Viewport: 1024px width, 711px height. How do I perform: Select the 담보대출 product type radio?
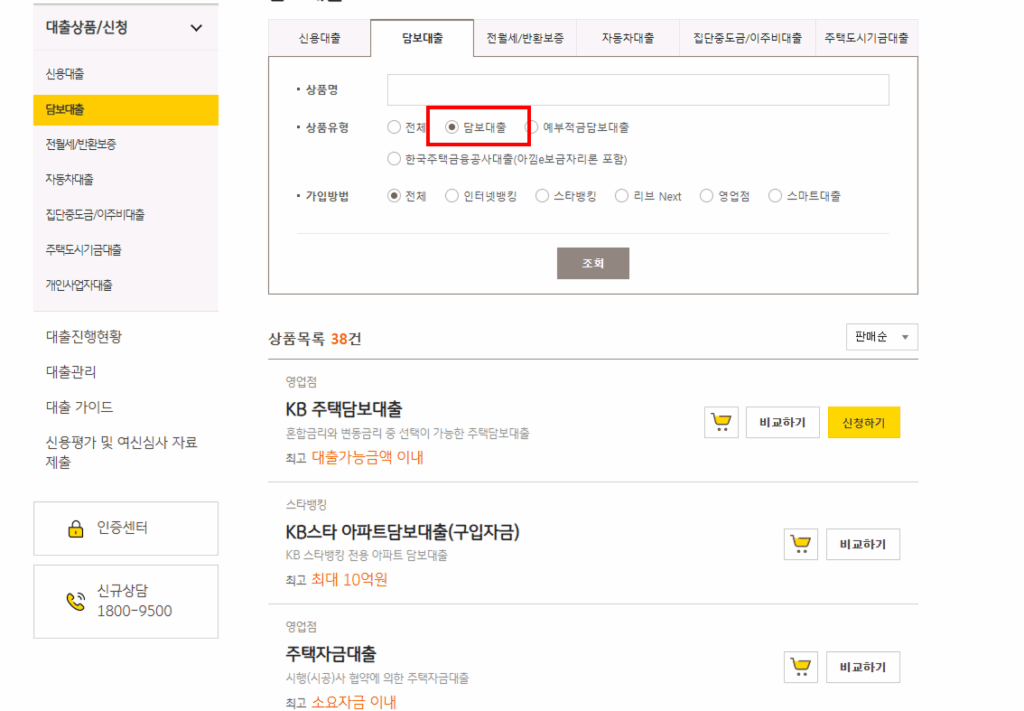(452, 127)
